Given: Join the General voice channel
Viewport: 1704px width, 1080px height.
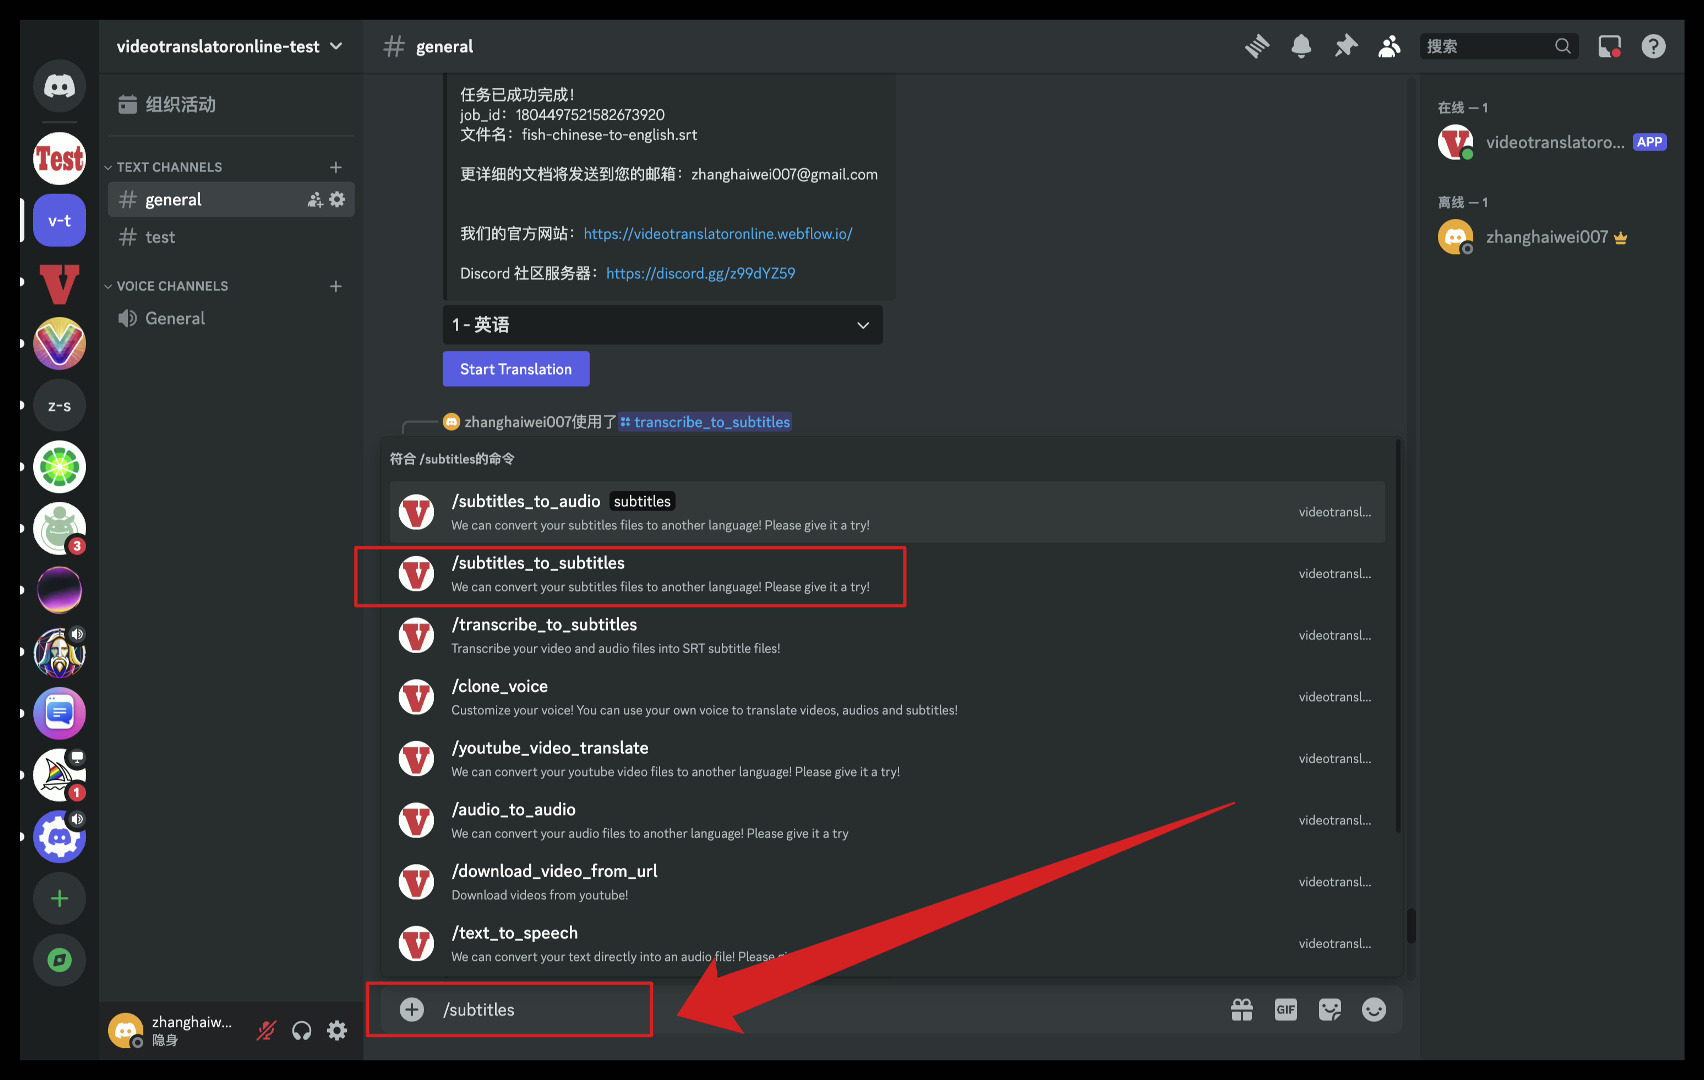Looking at the screenshot, I should pyautogui.click(x=230, y=318).
